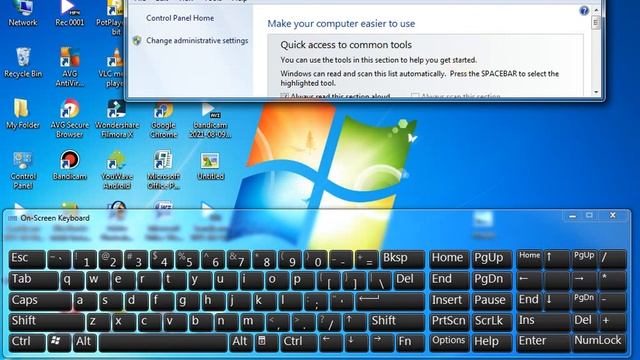The image size is (640, 360).
Task: Click the Help key on keyboard
Action: pos(491,342)
